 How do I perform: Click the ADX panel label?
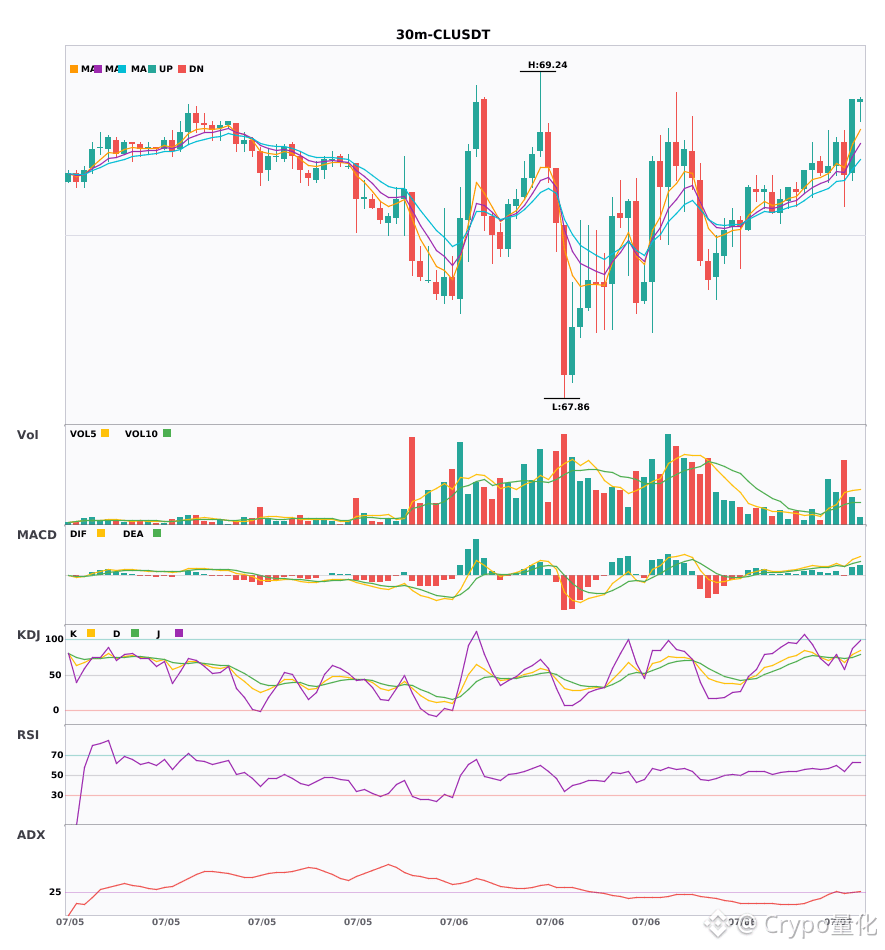pyautogui.click(x=31, y=834)
